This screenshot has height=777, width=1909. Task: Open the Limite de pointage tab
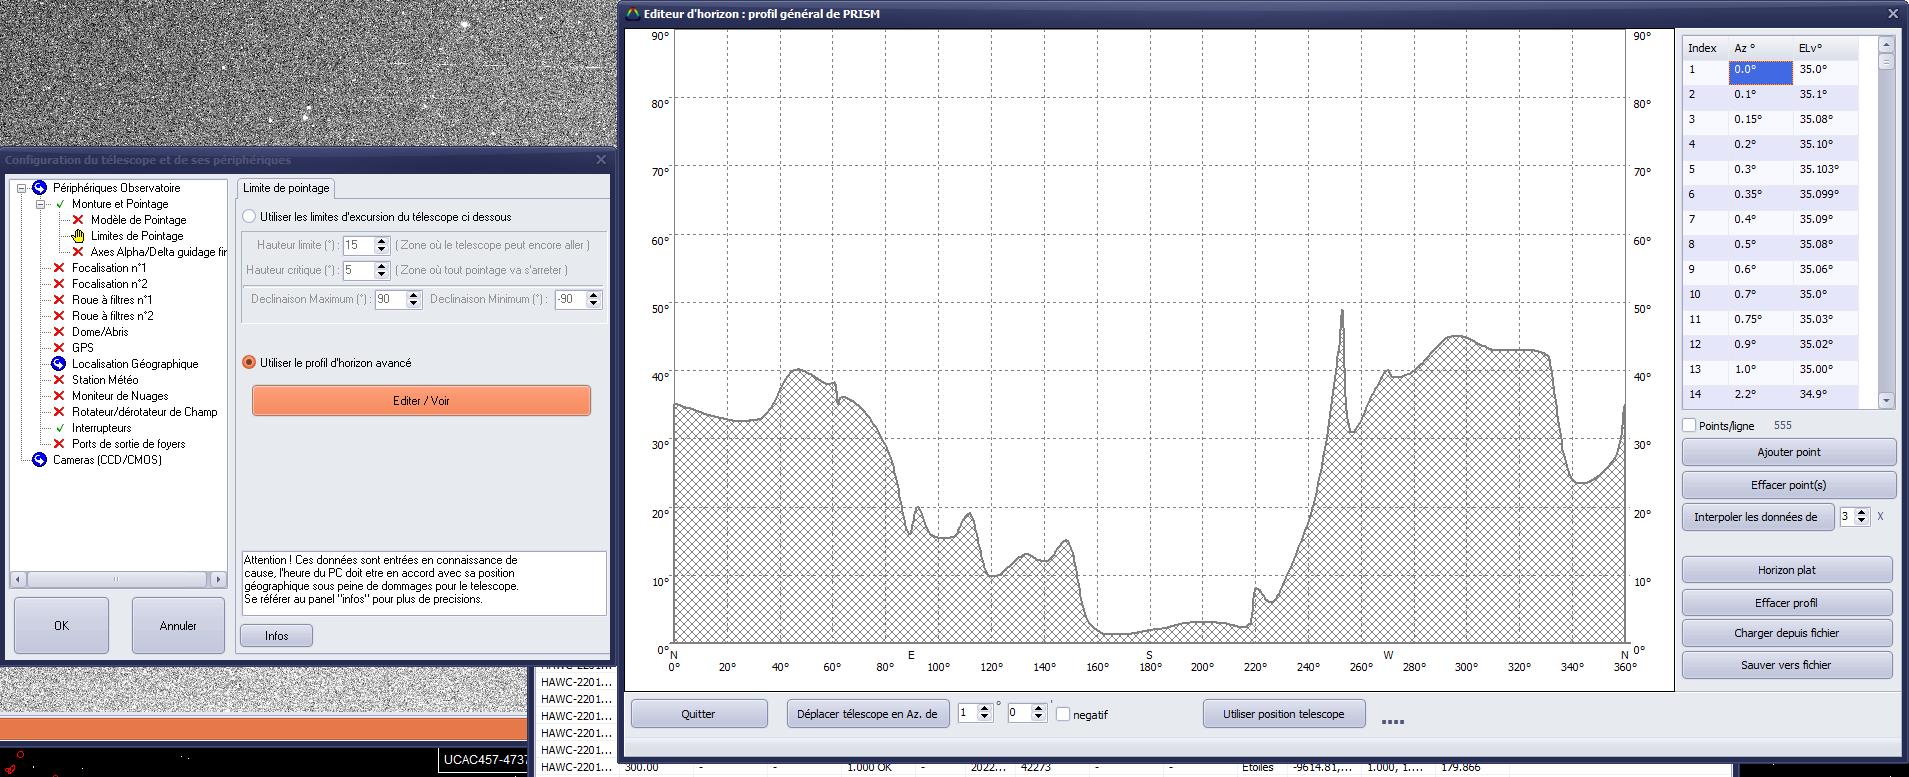click(286, 188)
